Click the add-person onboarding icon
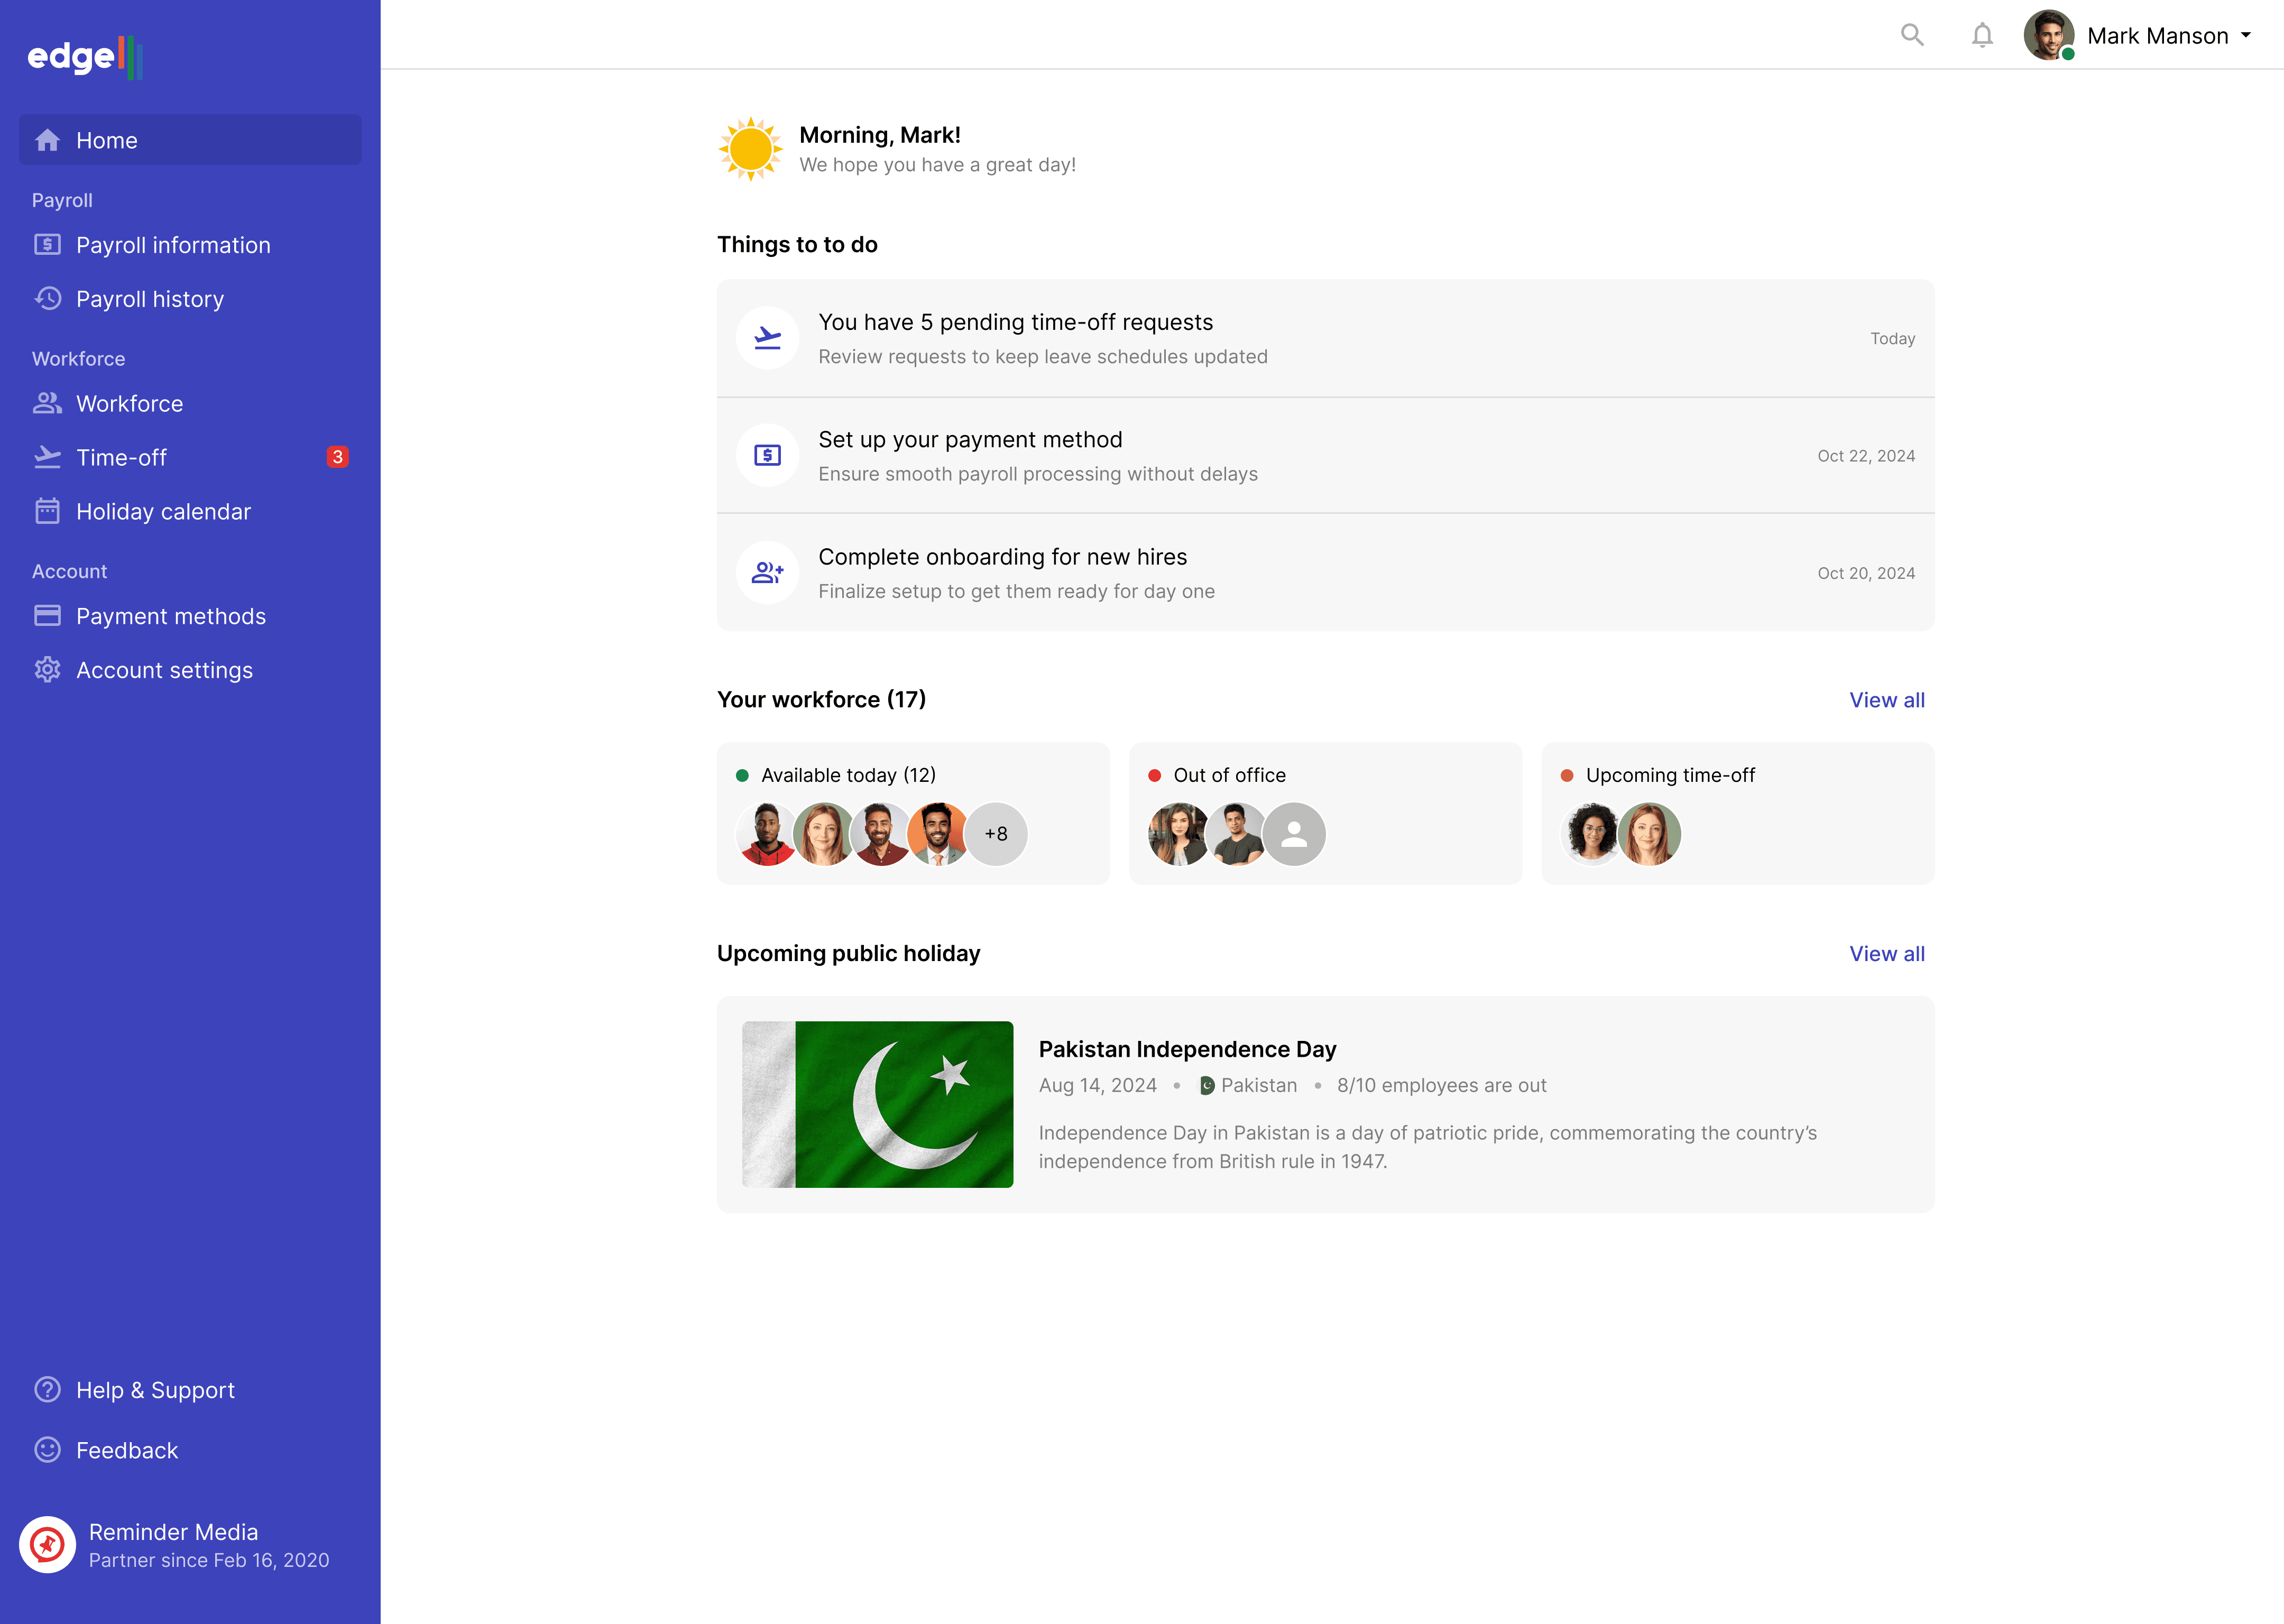The width and height of the screenshot is (2284, 1624). 767,573
